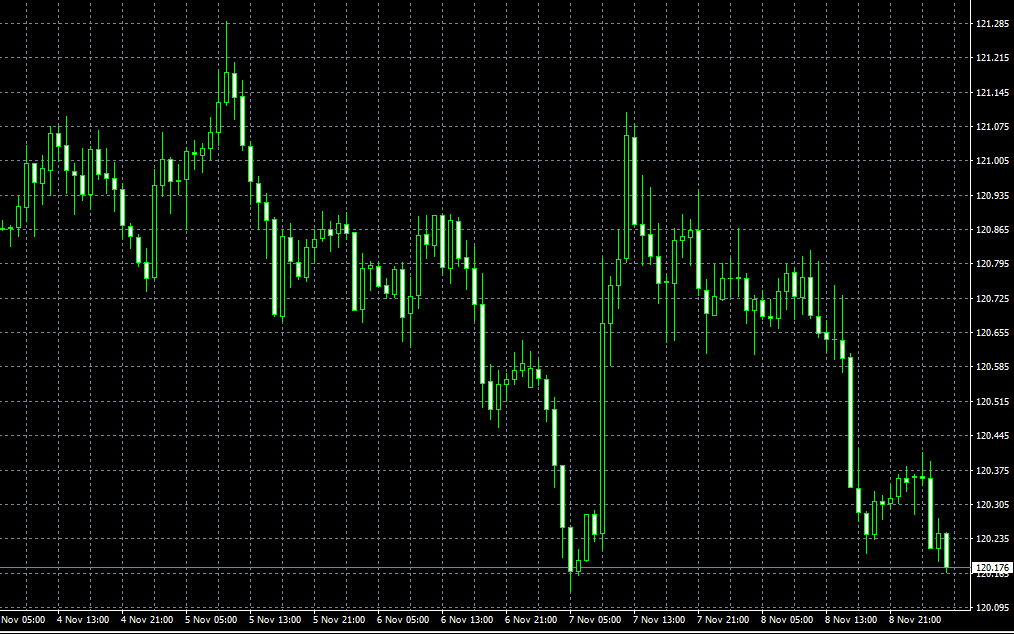
Task: Click the 120.795 price scale label
Action: pyautogui.click(x=993, y=264)
